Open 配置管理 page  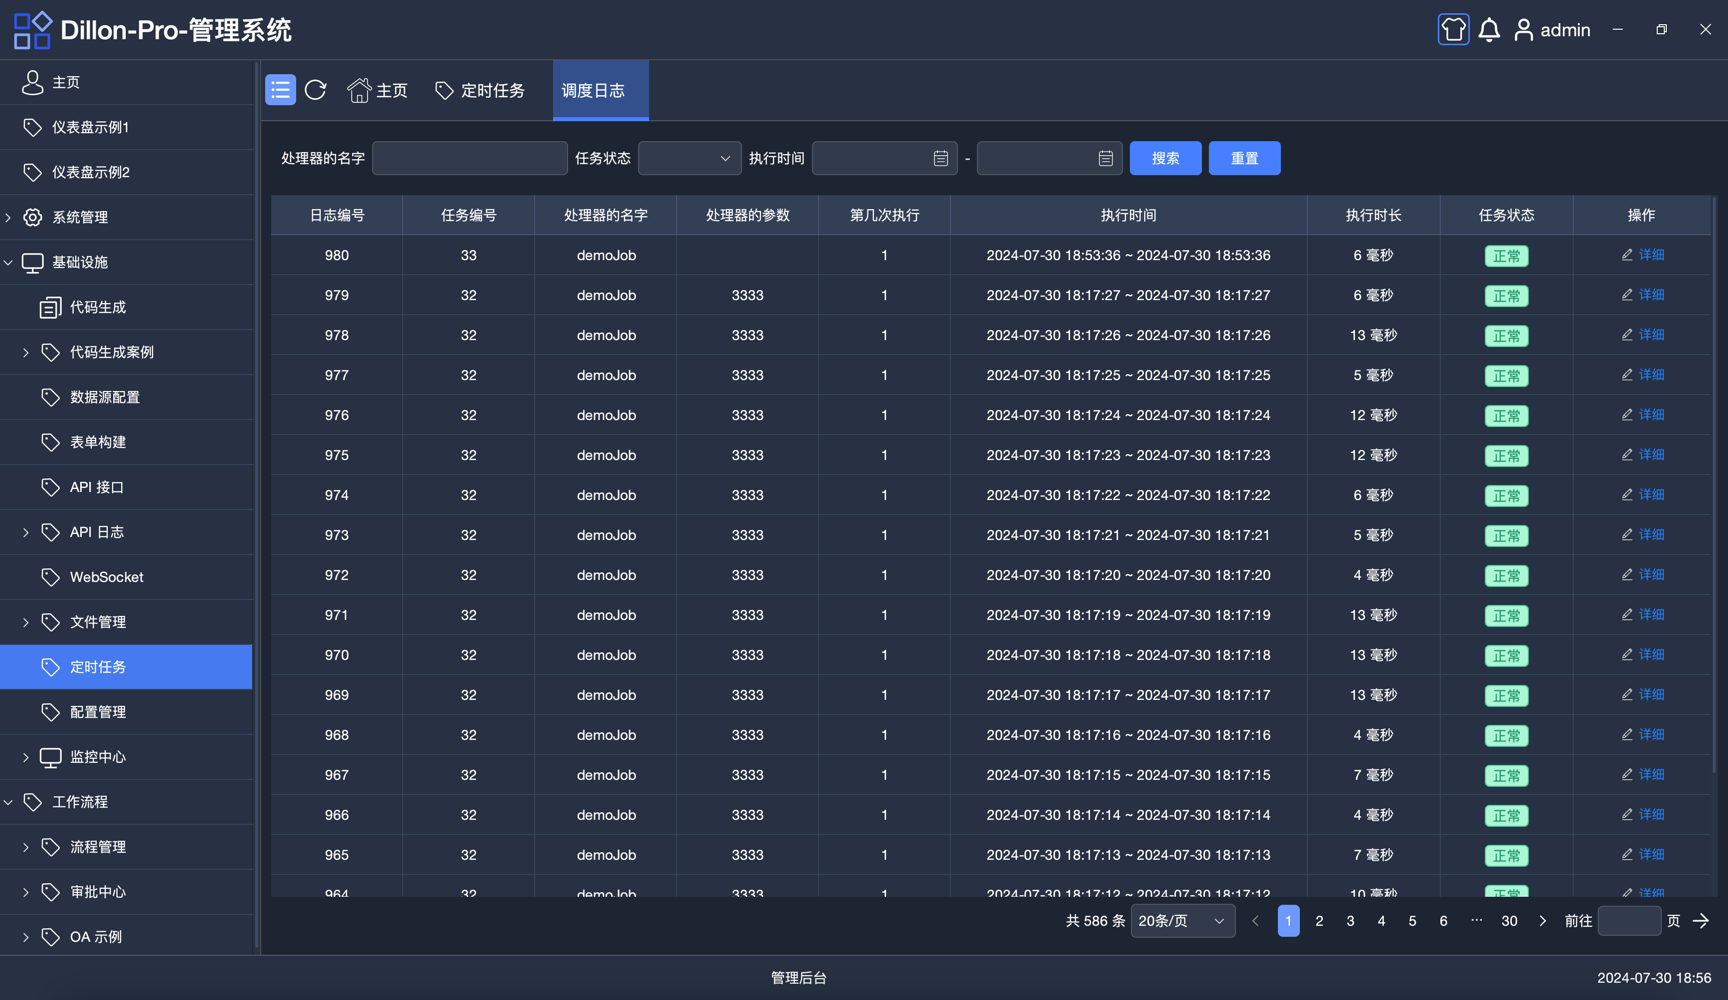(126, 712)
